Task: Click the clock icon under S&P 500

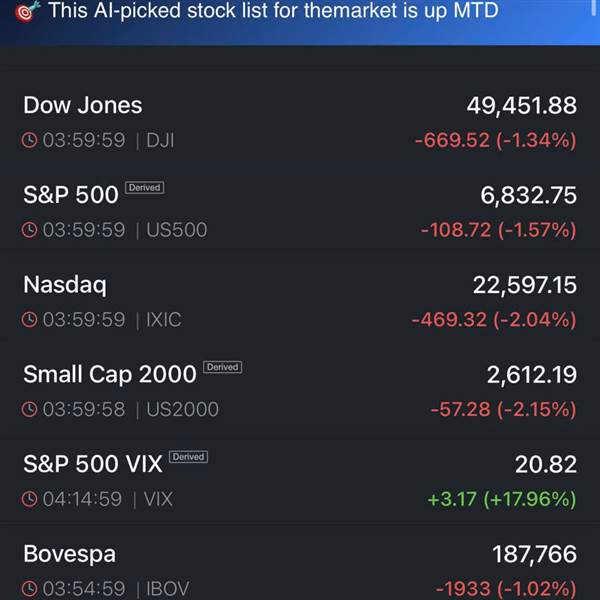Action: pyautogui.click(x=30, y=231)
